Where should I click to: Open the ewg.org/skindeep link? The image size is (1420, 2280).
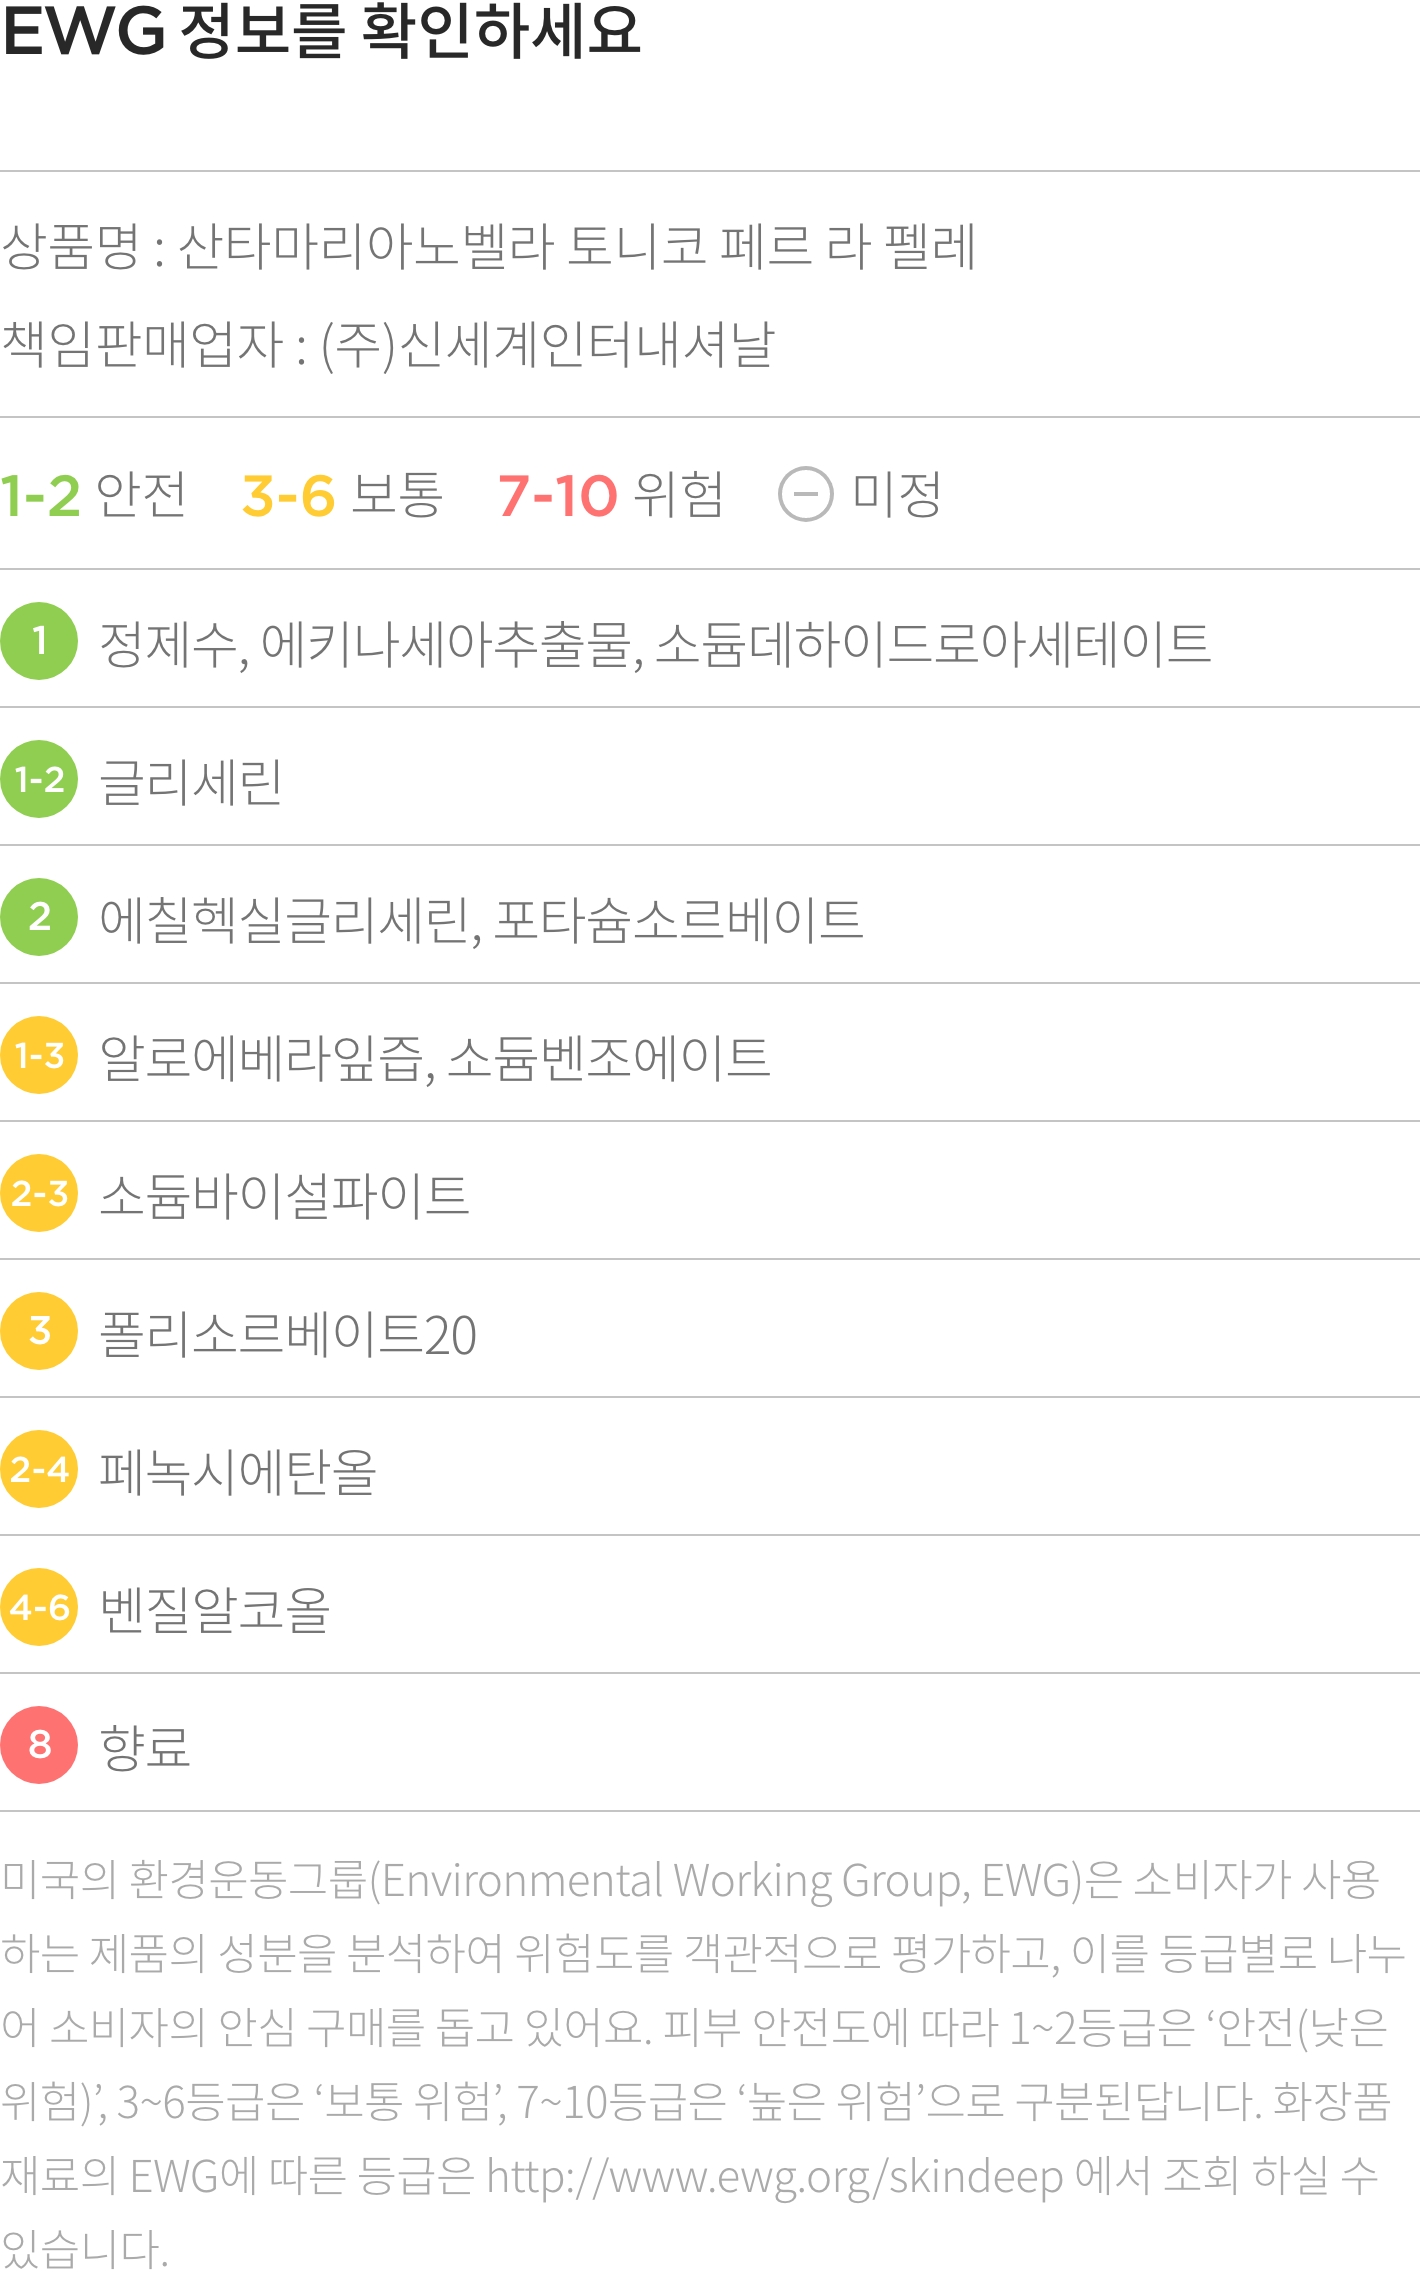tap(775, 2176)
